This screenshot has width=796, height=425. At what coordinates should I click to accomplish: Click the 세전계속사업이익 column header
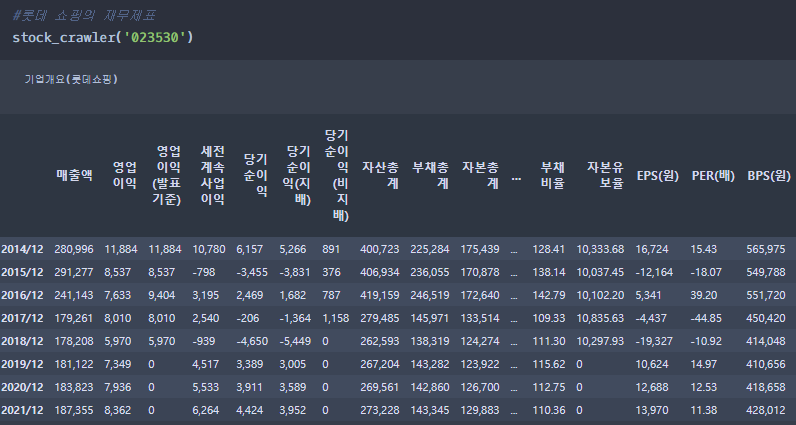point(212,176)
